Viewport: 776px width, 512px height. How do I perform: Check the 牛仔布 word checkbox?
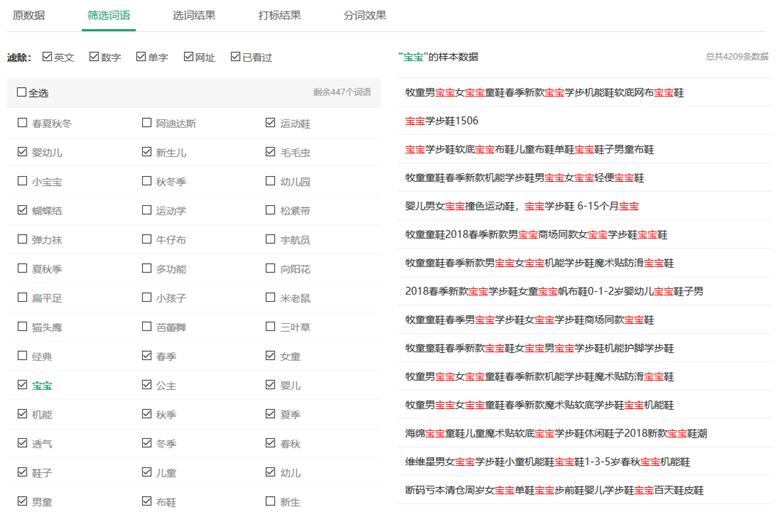click(146, 239)
